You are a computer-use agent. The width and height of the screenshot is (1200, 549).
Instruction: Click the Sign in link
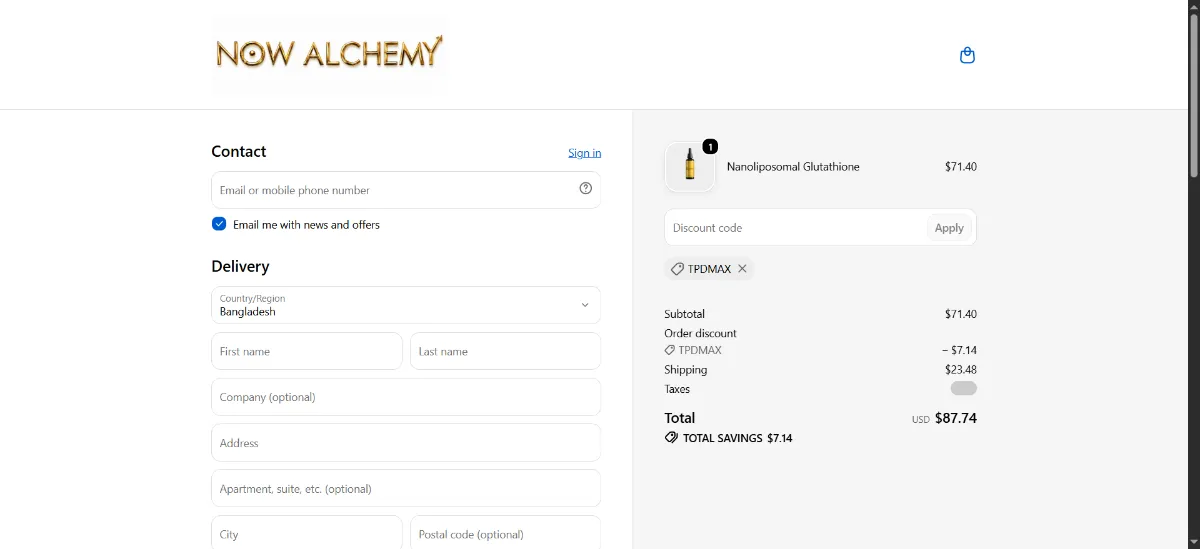point(585,153)
